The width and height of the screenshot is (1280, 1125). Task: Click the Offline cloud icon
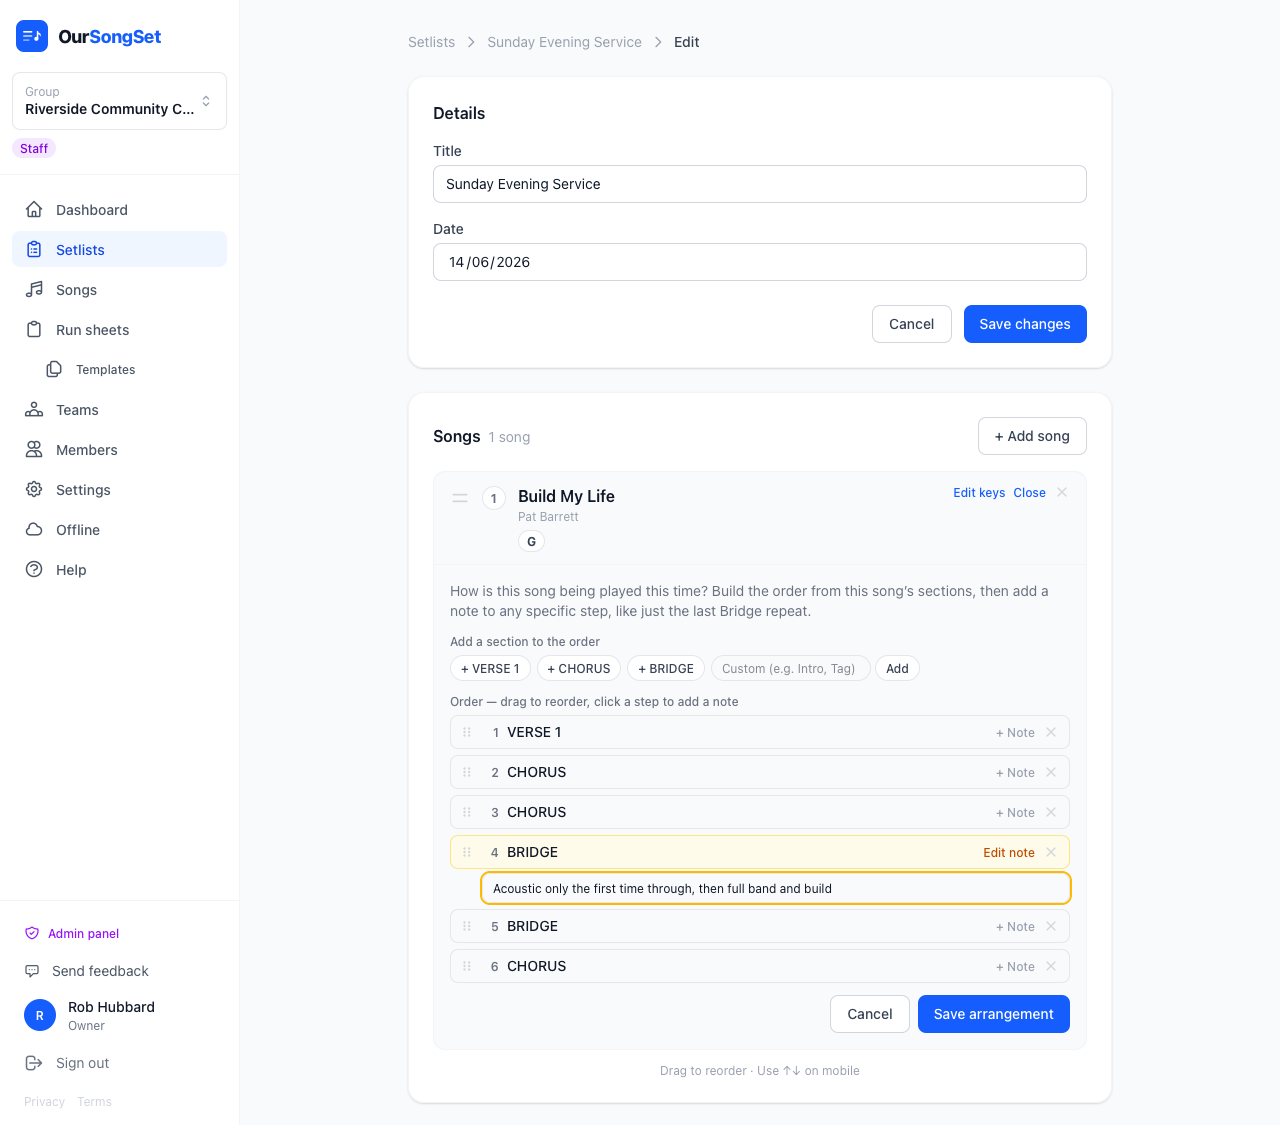point(34,530)
